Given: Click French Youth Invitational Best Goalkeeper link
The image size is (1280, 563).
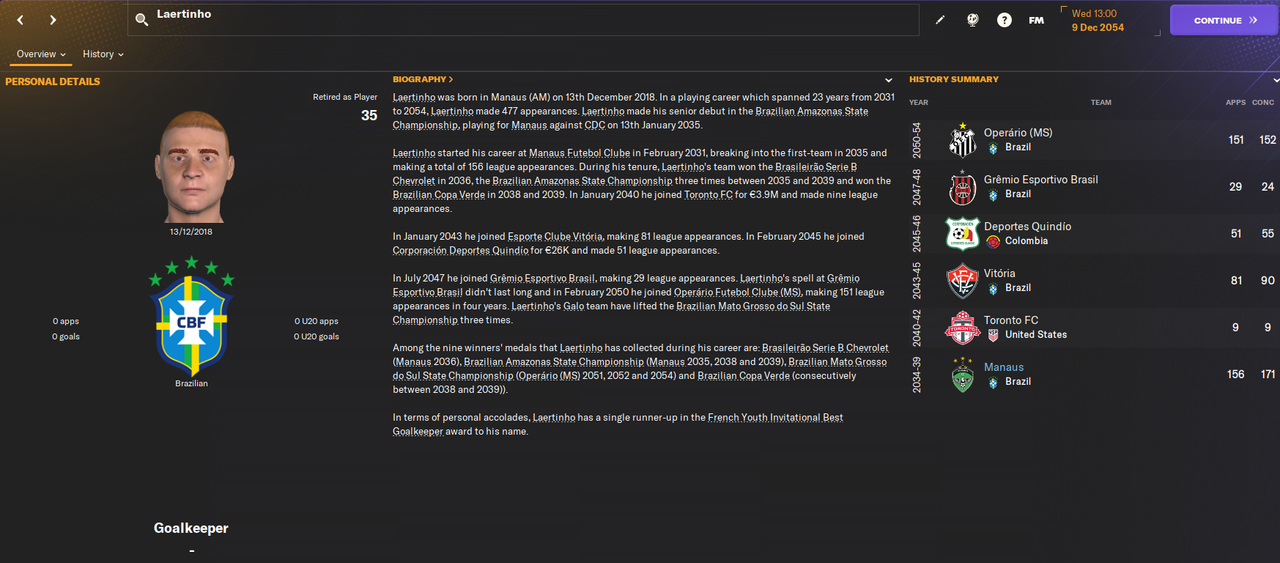Looking at the screenshot, I should point(618,424).
